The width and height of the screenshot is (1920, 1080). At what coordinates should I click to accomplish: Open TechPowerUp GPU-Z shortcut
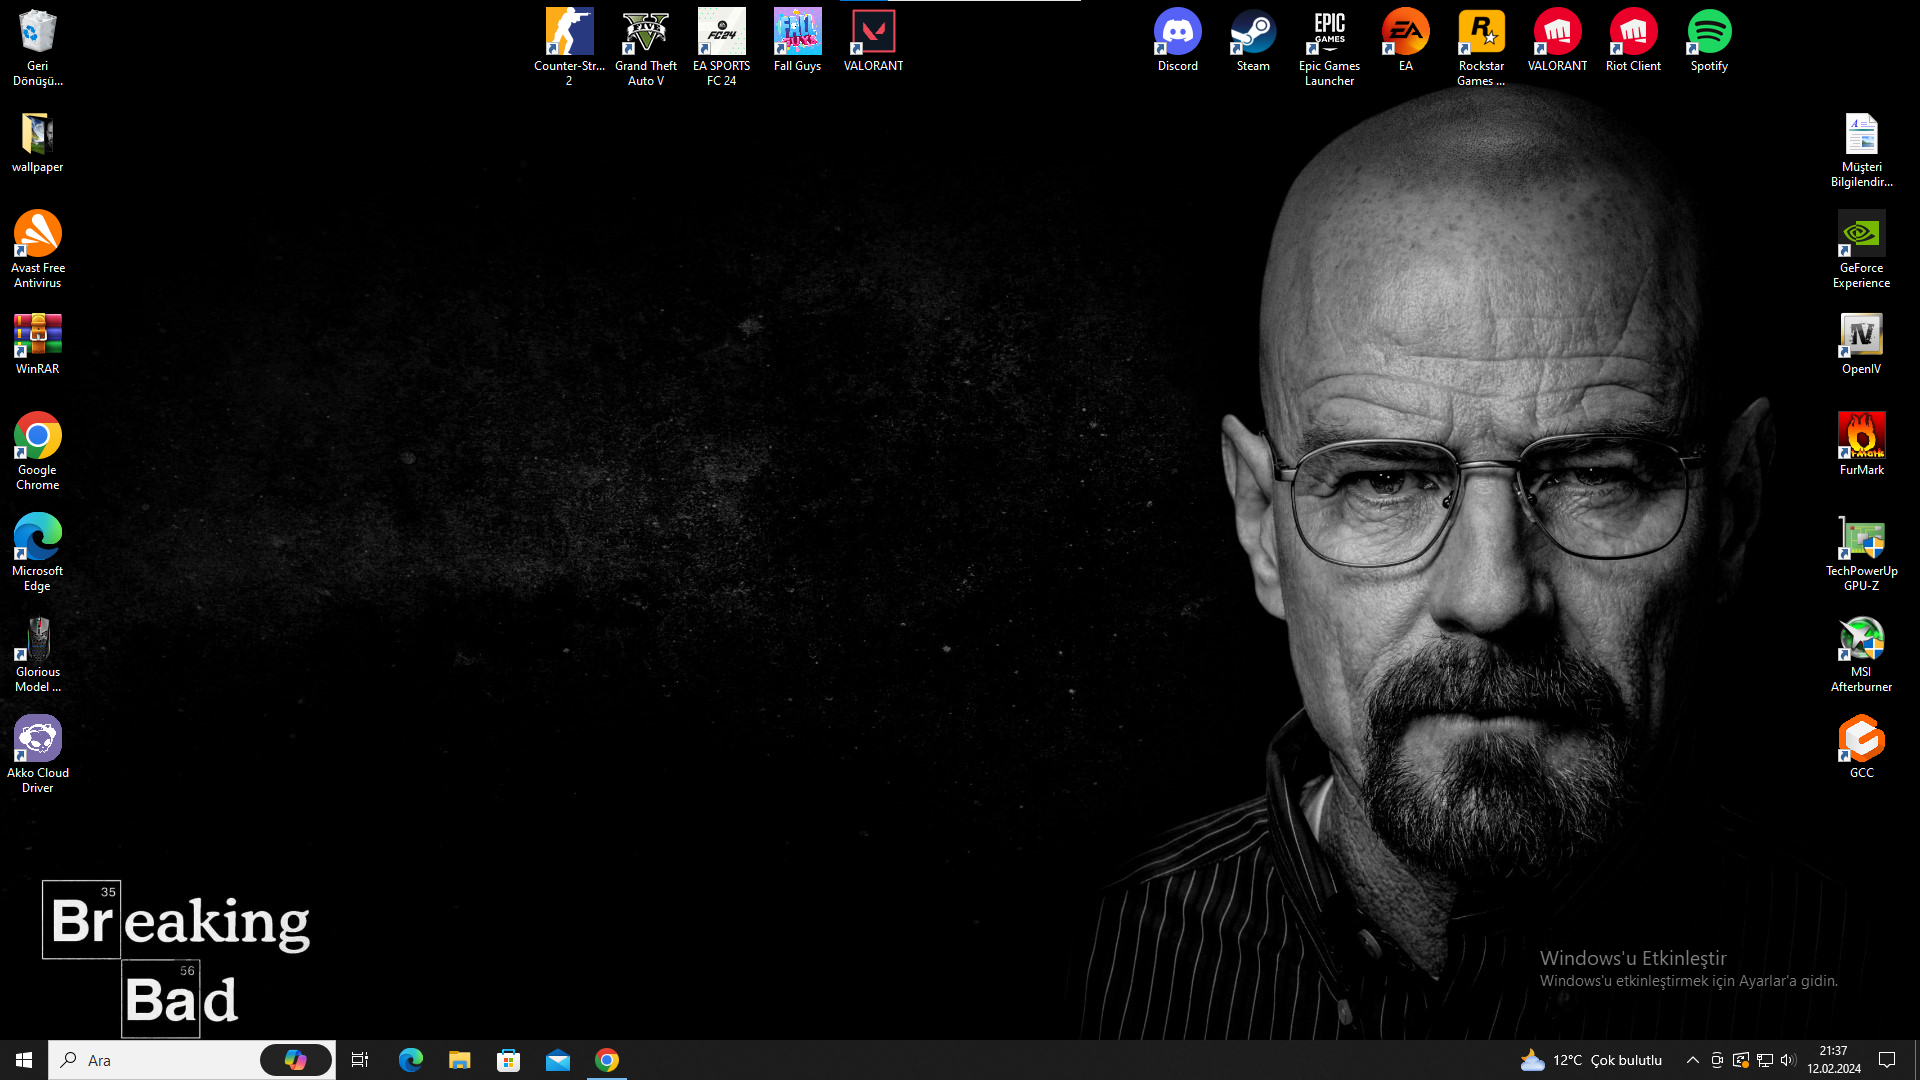[1861, 552]
